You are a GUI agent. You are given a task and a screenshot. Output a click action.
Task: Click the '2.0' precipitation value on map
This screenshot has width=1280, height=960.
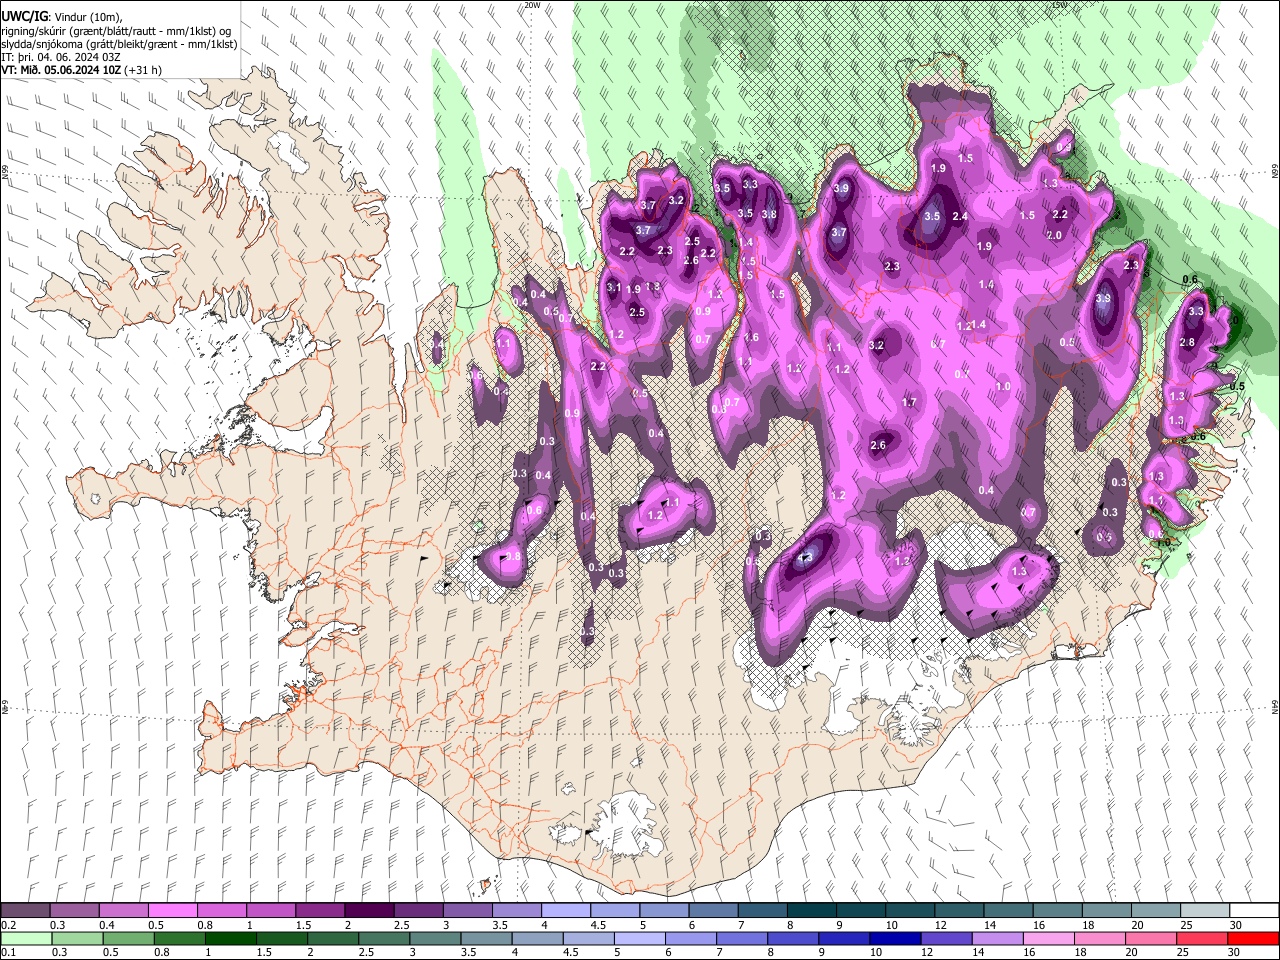coord(1054,235)
